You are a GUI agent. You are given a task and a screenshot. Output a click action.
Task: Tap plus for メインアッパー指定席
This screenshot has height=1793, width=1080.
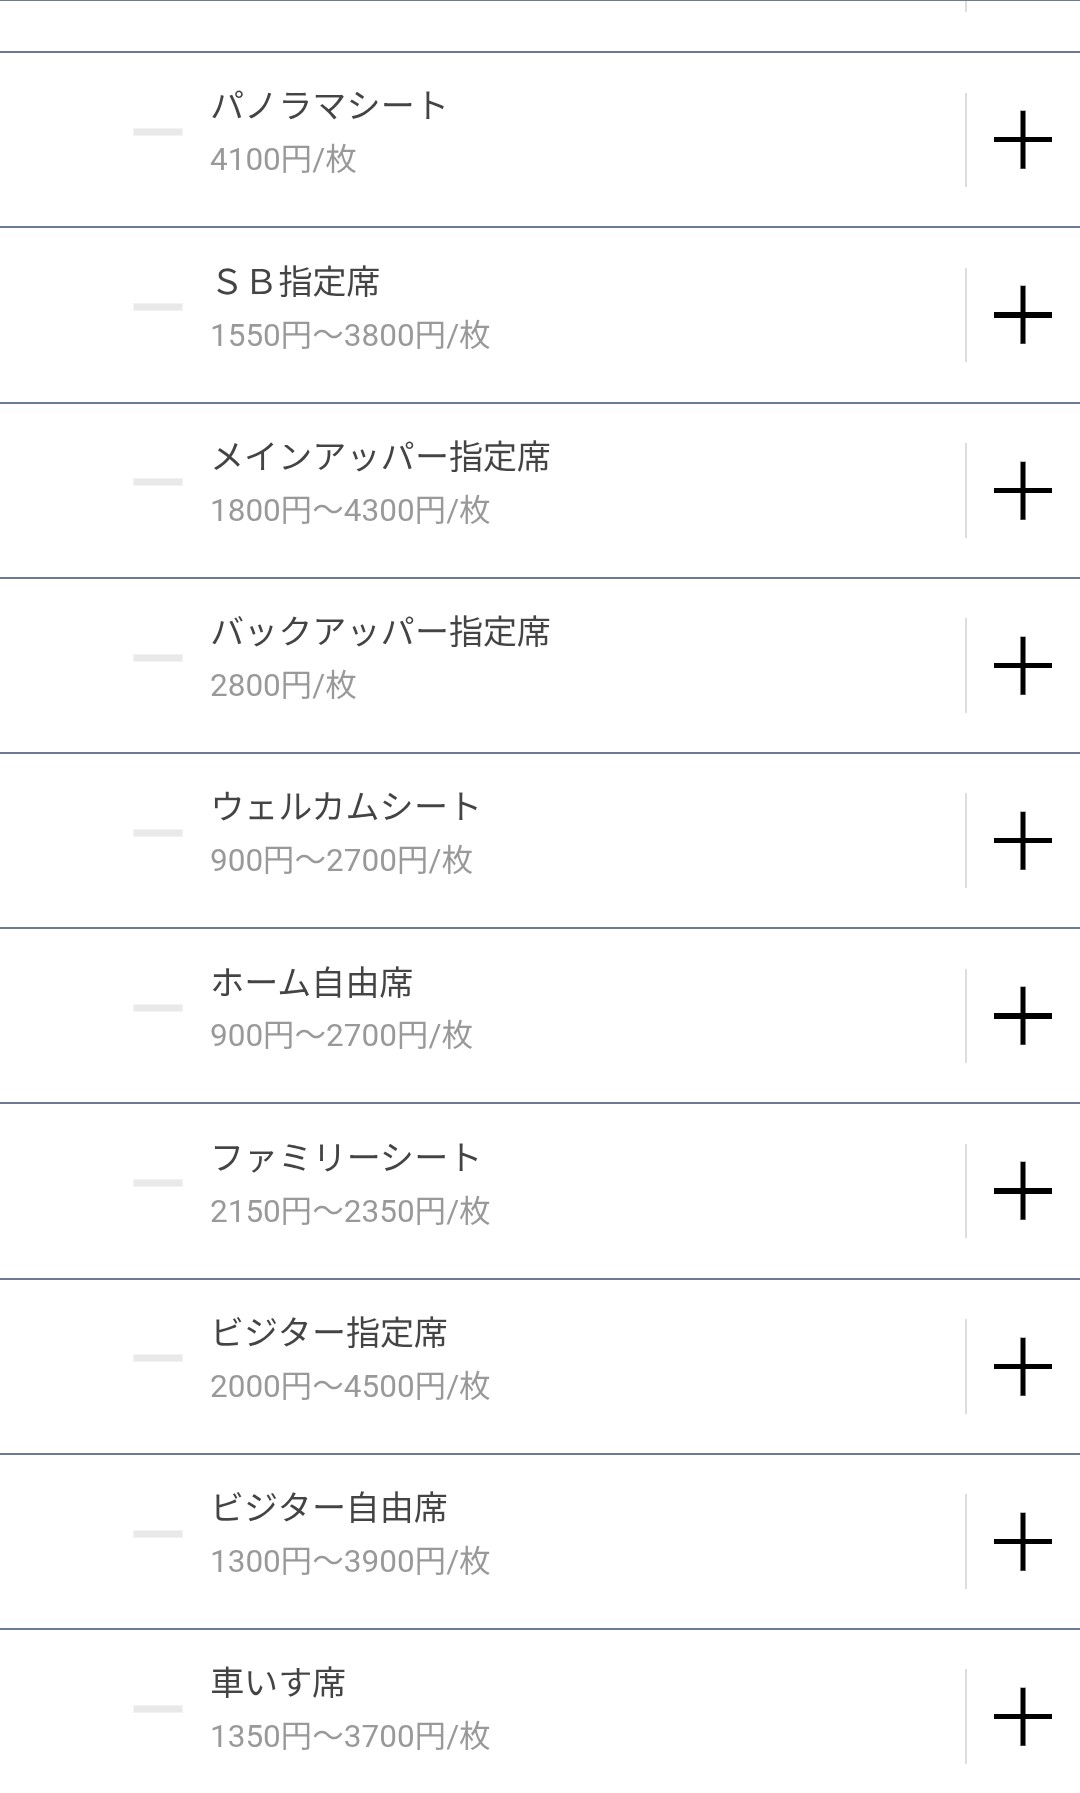[x=1022, y=490]
